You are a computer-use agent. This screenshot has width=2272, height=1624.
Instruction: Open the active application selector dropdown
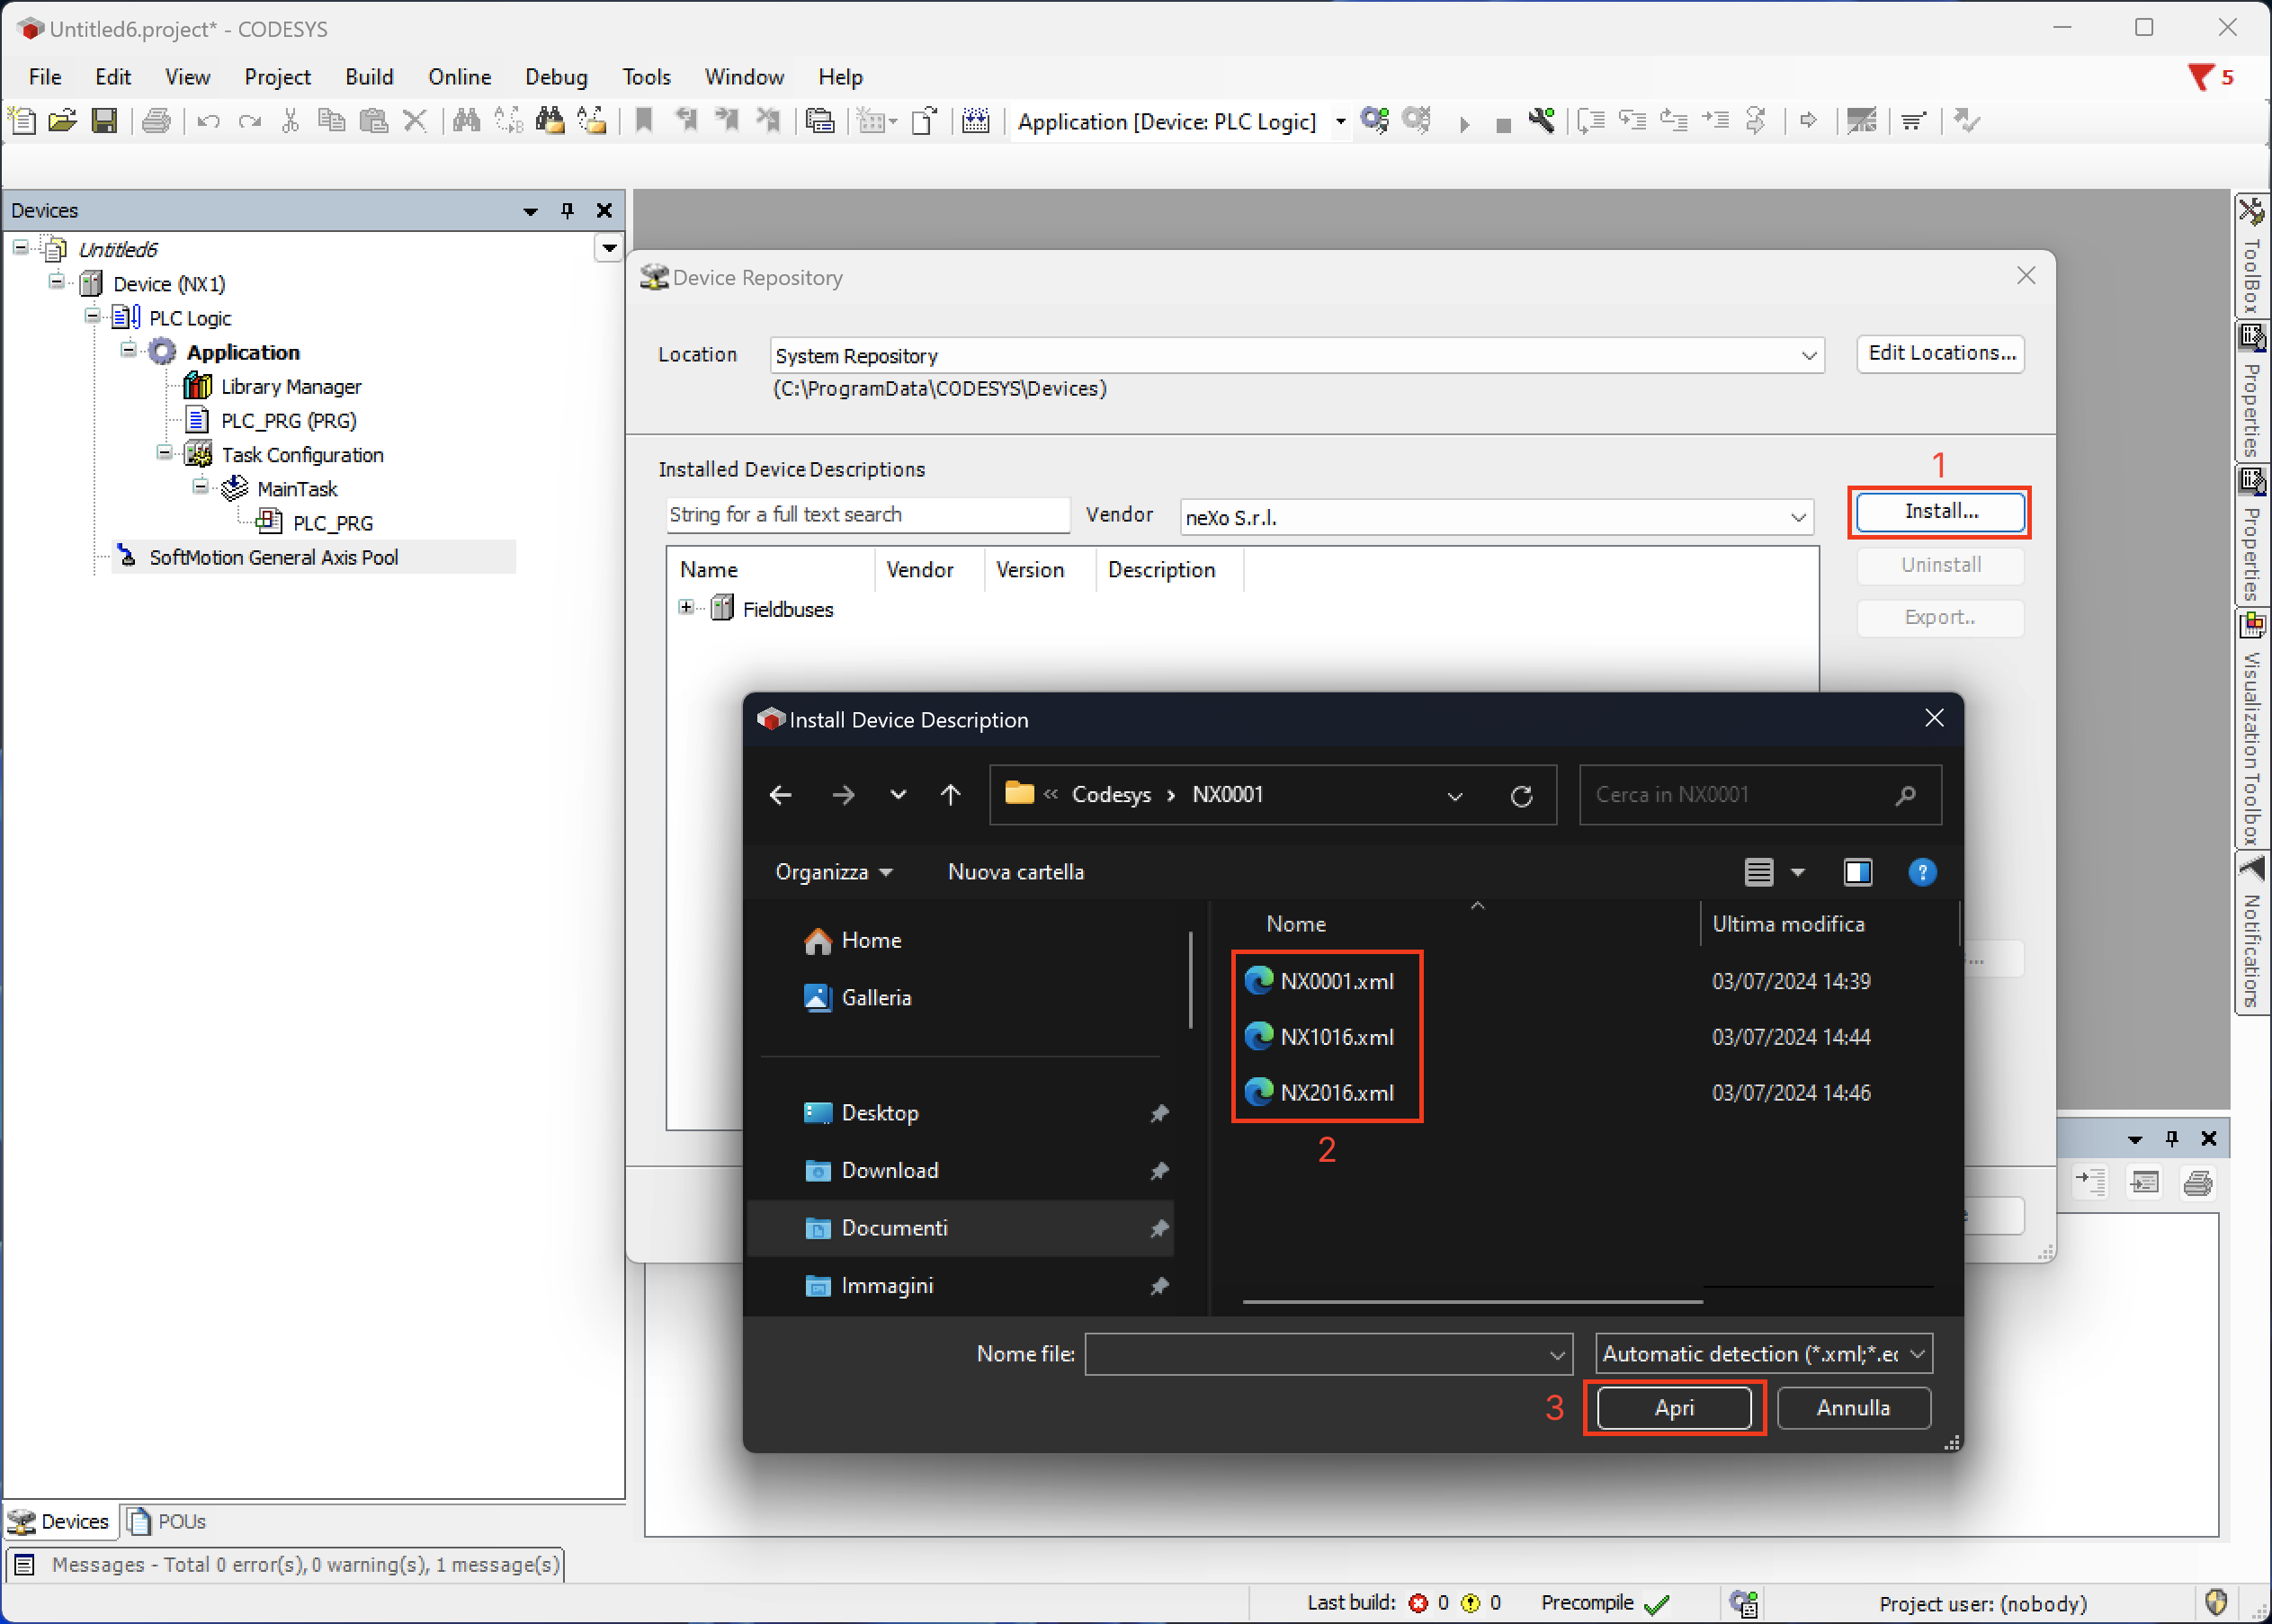click(1340, 122)
